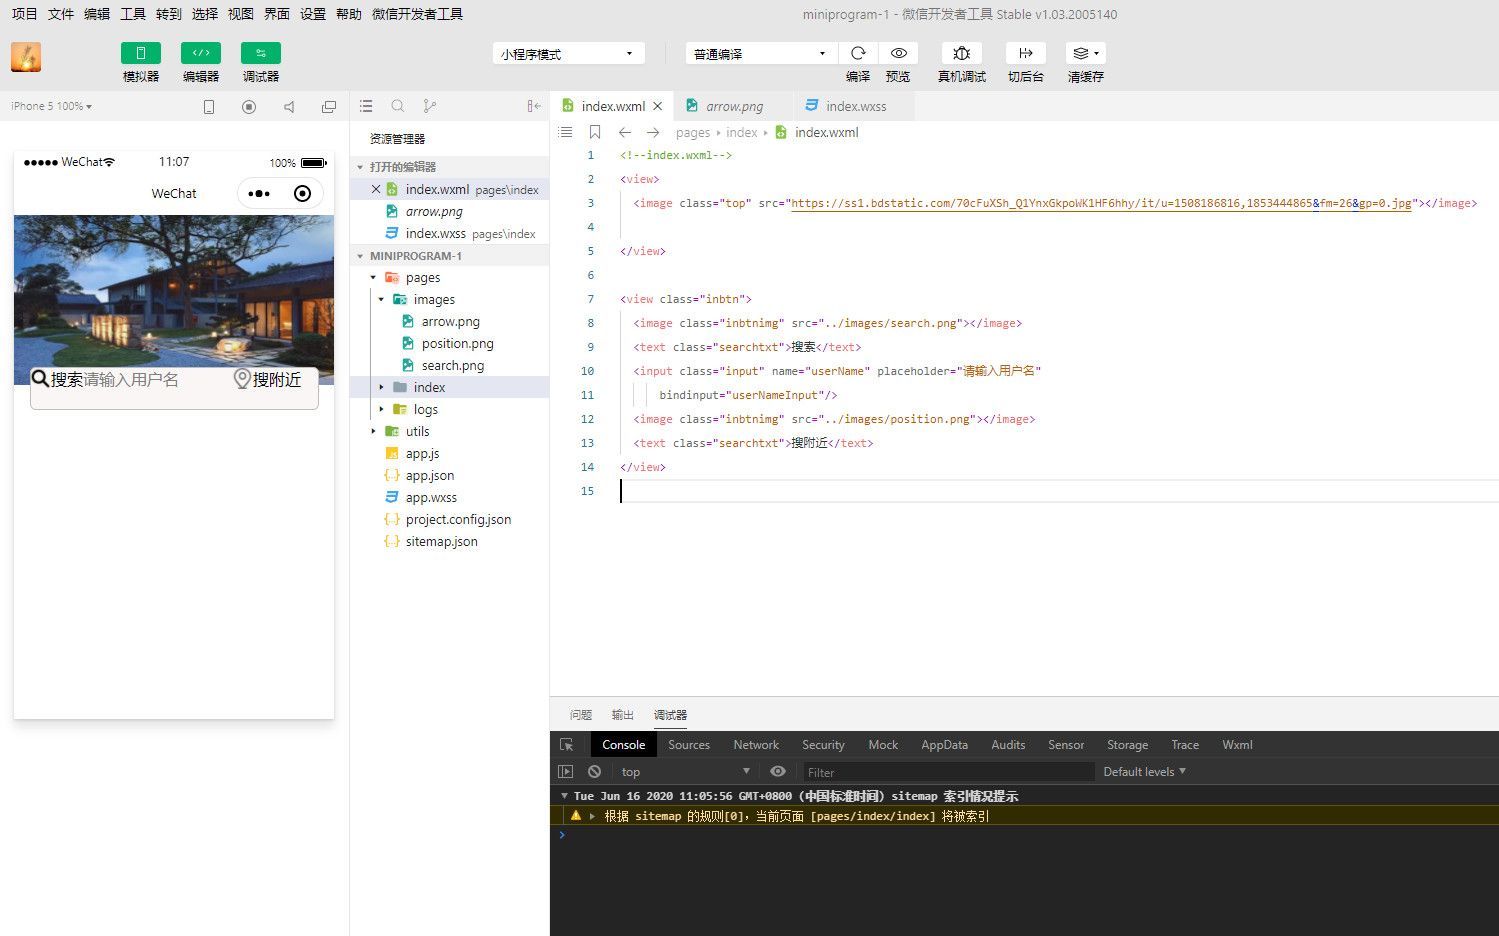
Task: Expand the index folder
Action: pos(381,388)
